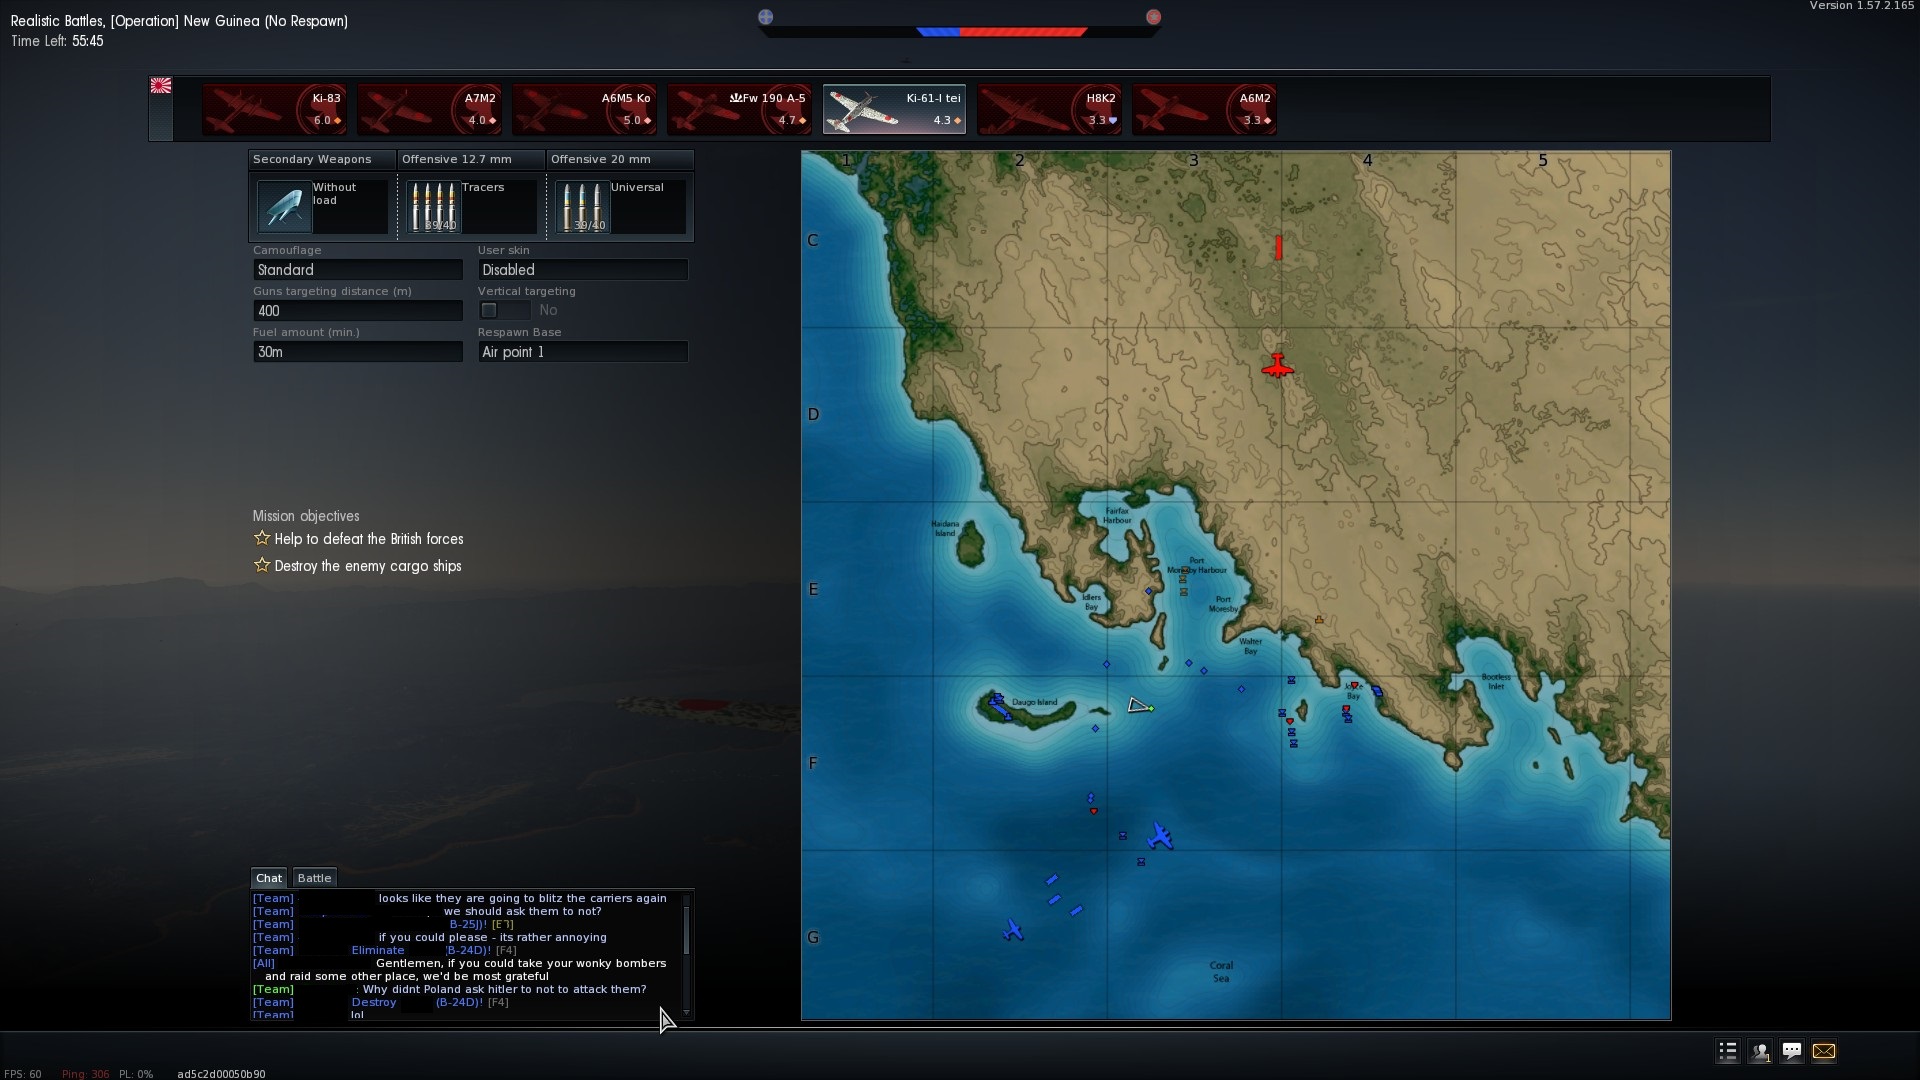1920x1080 pixels.
Task: Click the Port Moresby Harbour map label
Action: point(1197,566)
